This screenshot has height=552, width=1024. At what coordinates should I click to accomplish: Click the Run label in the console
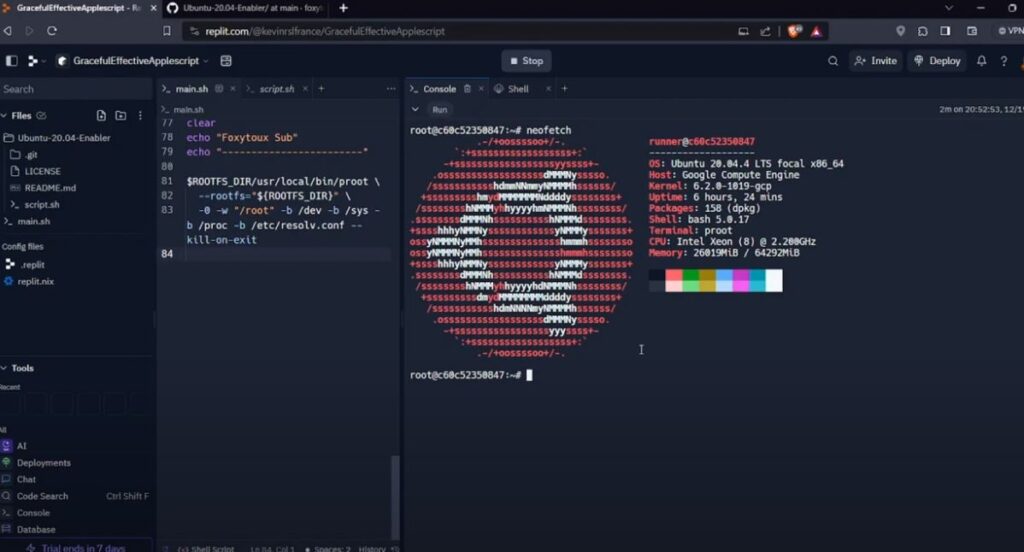pyautogui.click(x=440, y=110)
